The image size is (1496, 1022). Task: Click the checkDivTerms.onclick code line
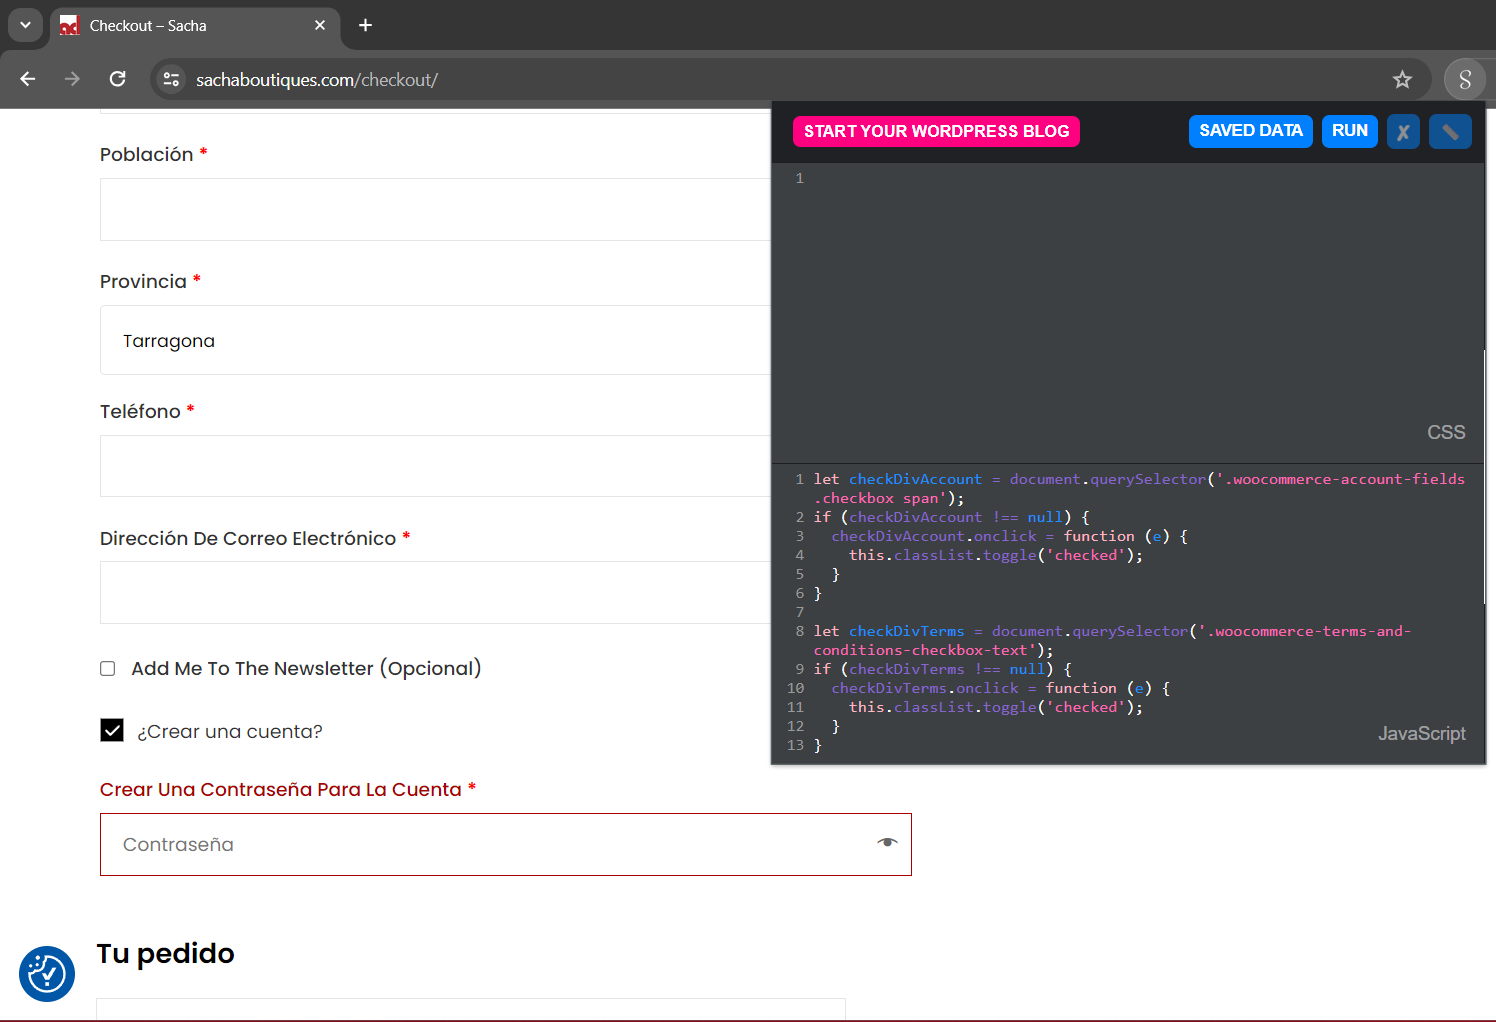coord(1000,688)
